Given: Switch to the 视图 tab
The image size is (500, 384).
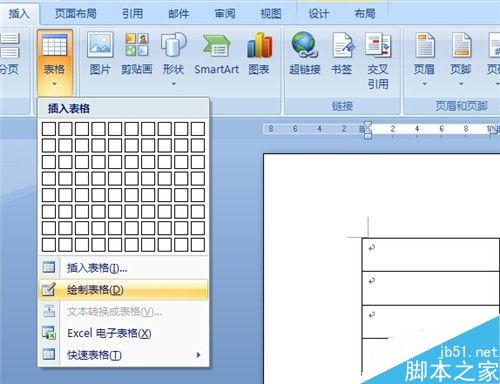Looking at the screenshot, I should [x=270, y=14].
